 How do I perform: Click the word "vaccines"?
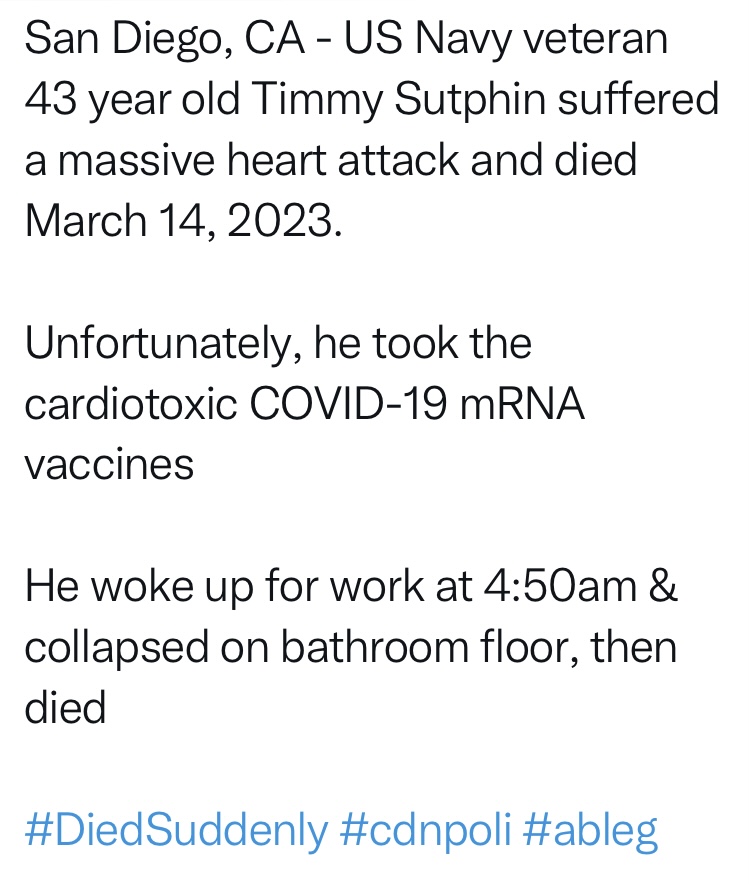[109, 465]
